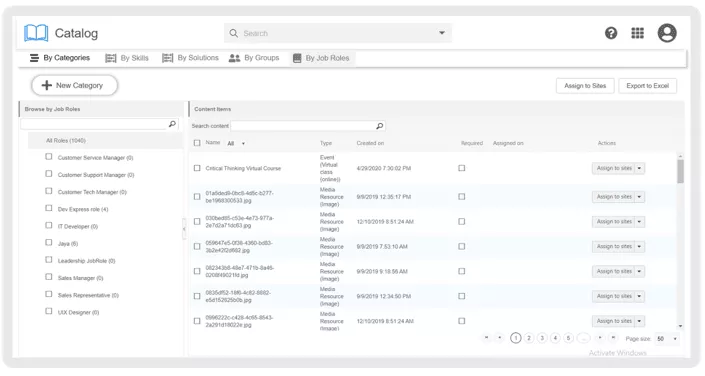This screenshot has width=705, height=376.
Task: Expand Assign to sites arrow for 059647e5 image
Action: click(x=639, y=246)
